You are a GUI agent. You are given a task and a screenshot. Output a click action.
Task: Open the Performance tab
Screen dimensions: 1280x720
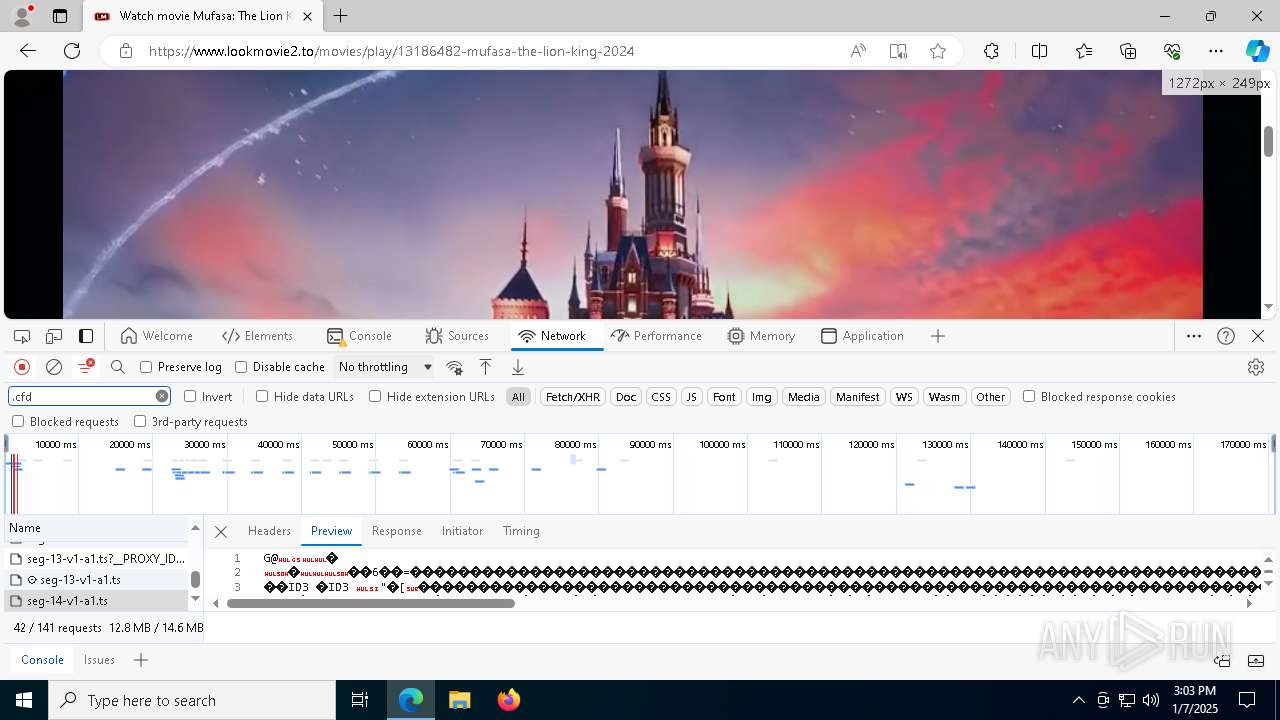656,336
